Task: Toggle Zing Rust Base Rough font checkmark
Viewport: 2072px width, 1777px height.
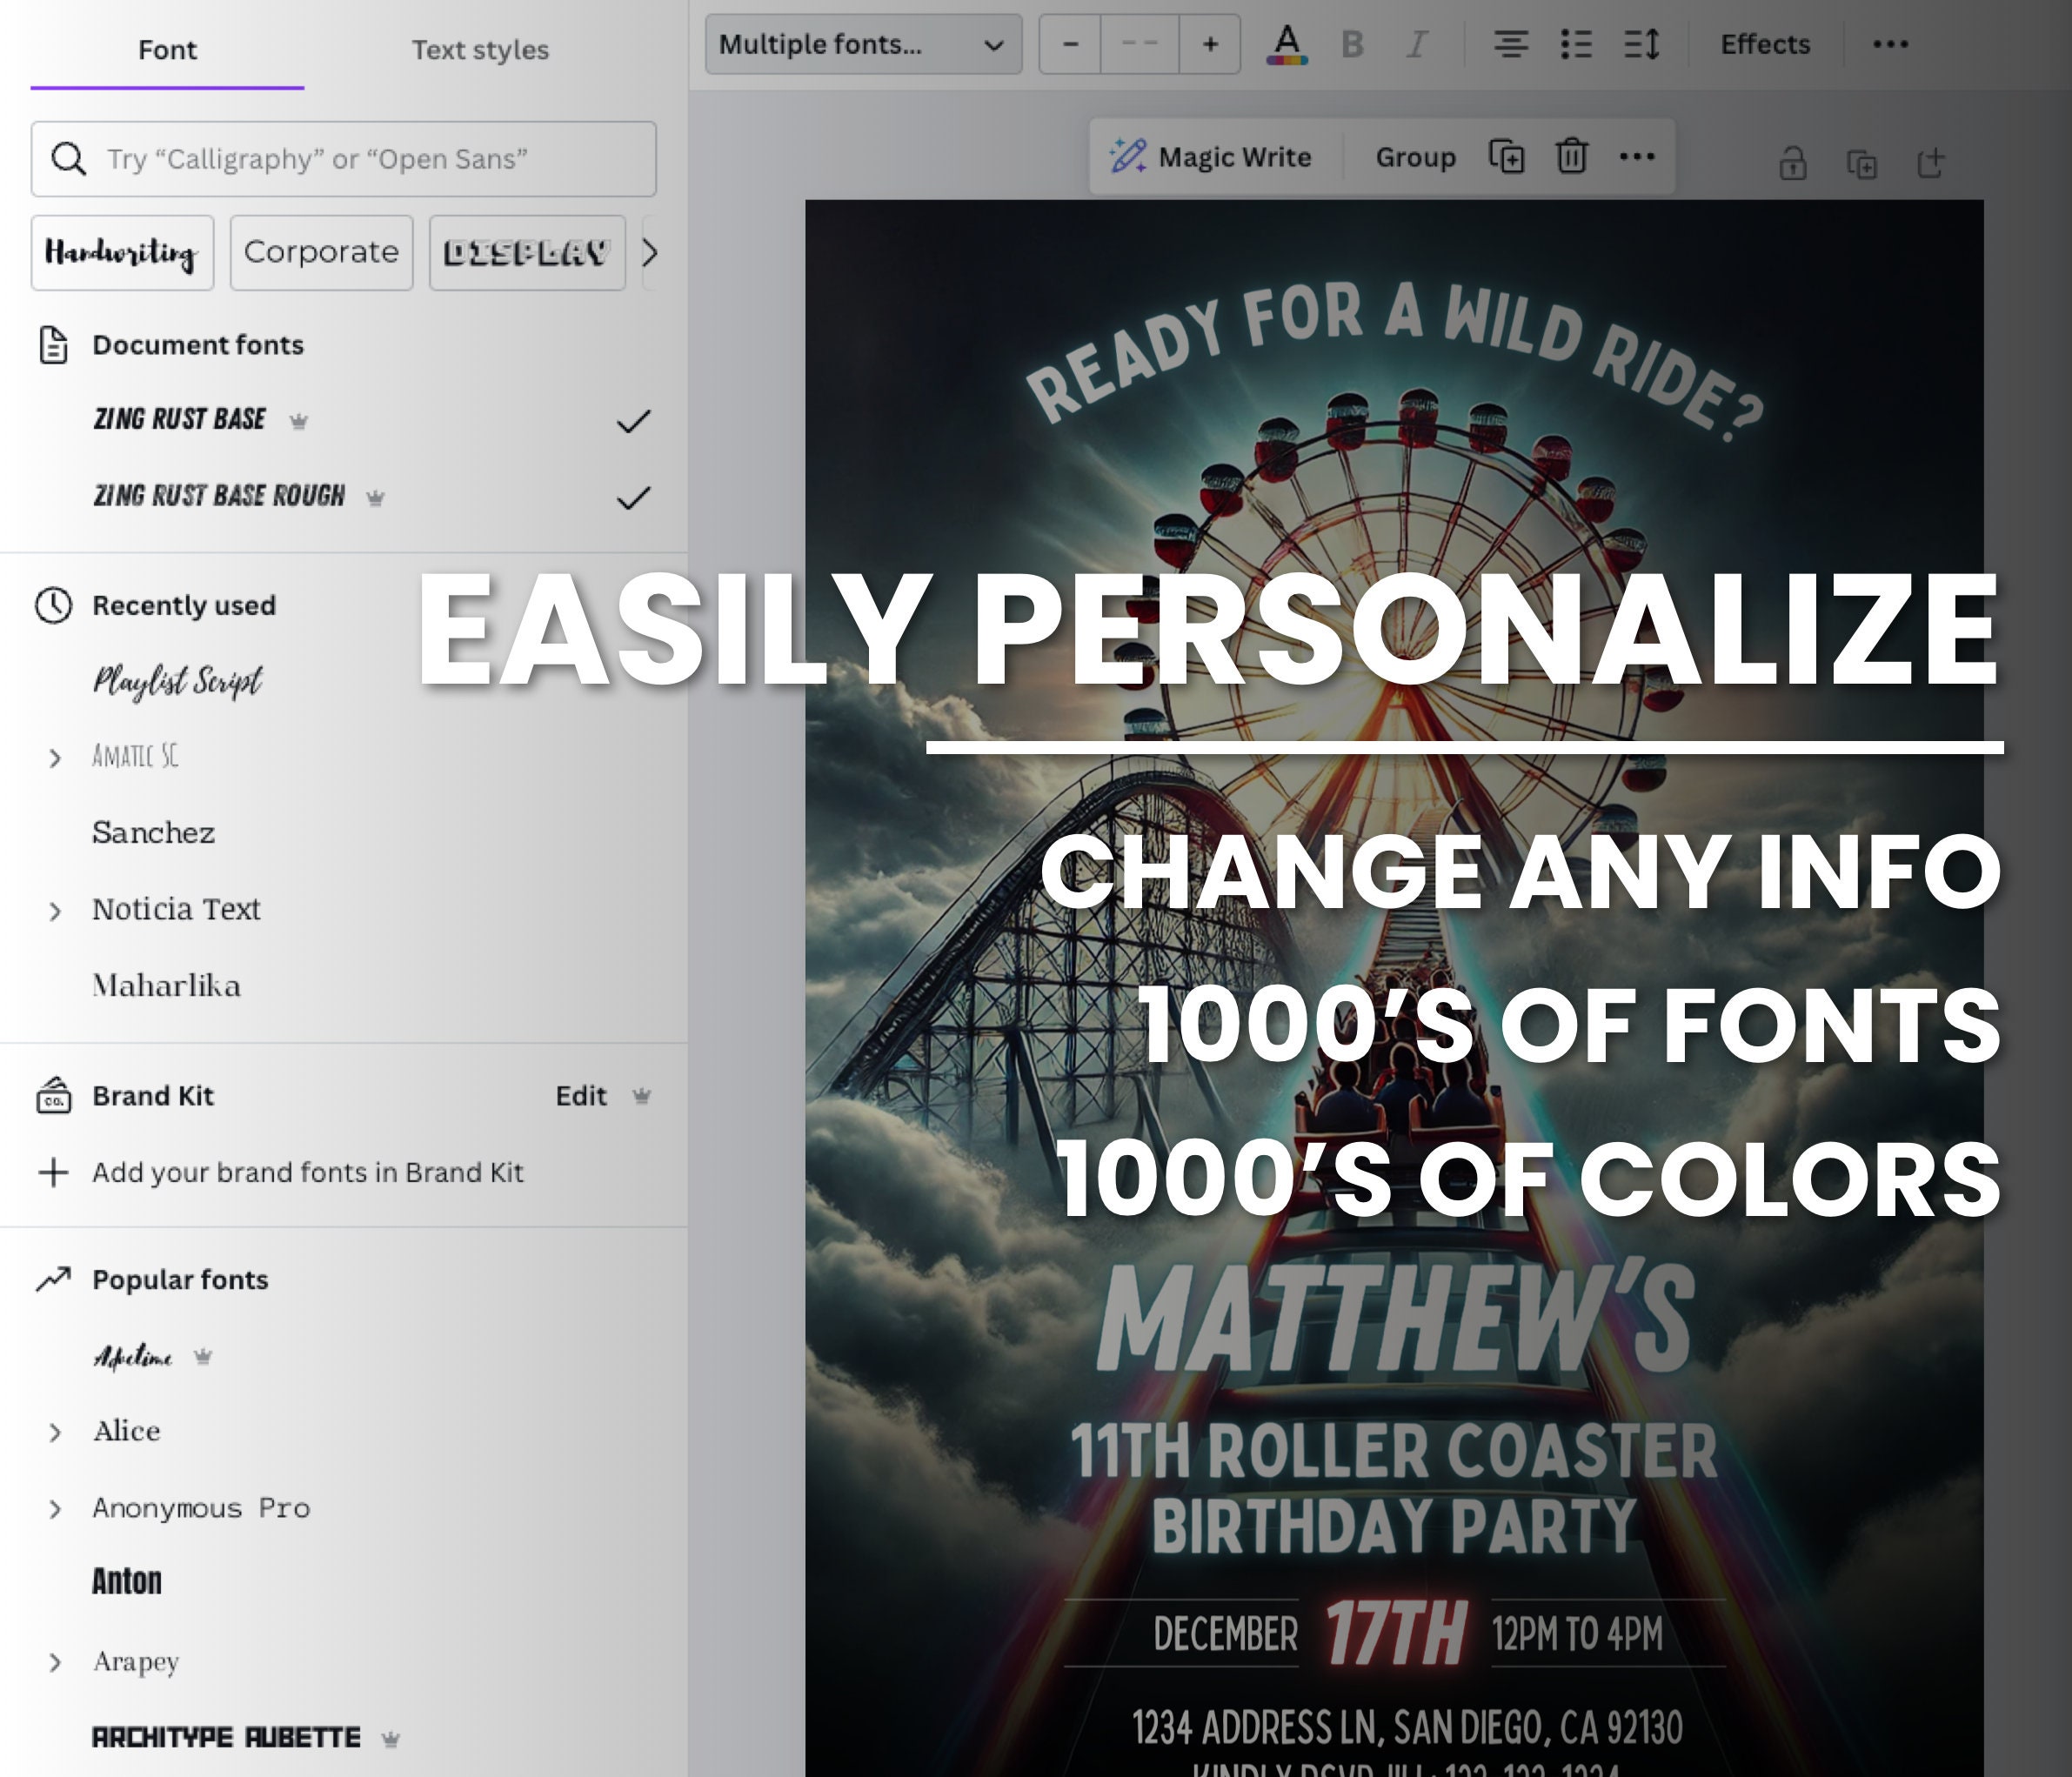Action: pos(633,497)
